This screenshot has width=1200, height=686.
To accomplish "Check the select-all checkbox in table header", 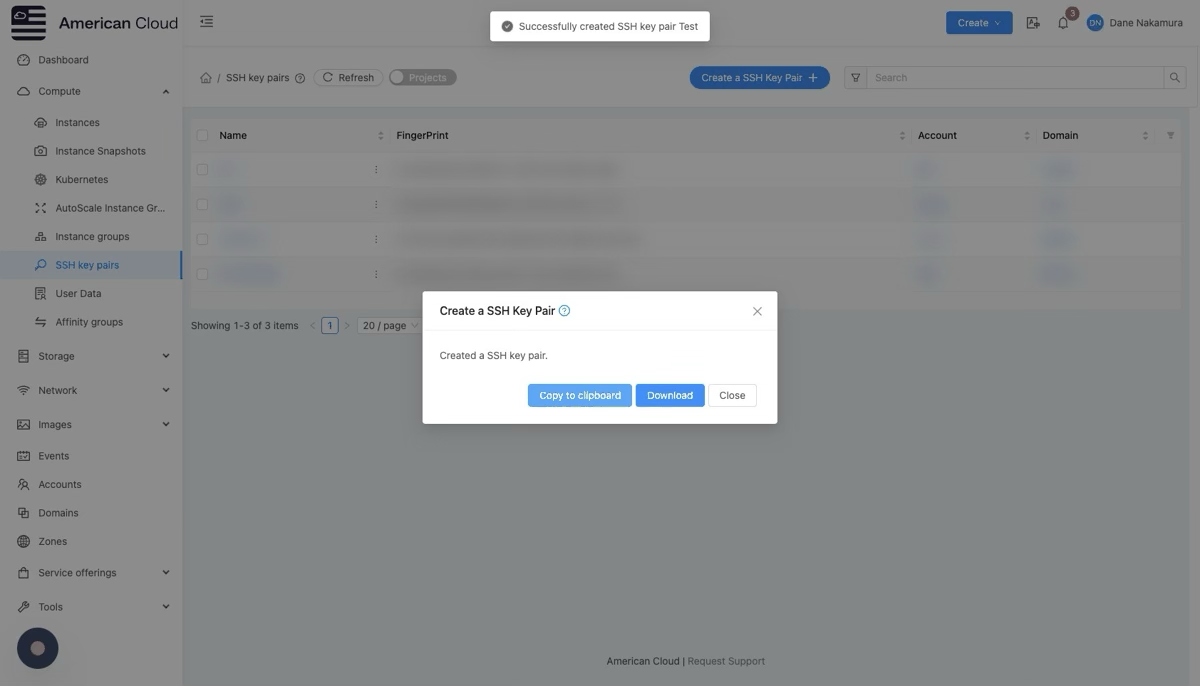I will coord(203,136).
